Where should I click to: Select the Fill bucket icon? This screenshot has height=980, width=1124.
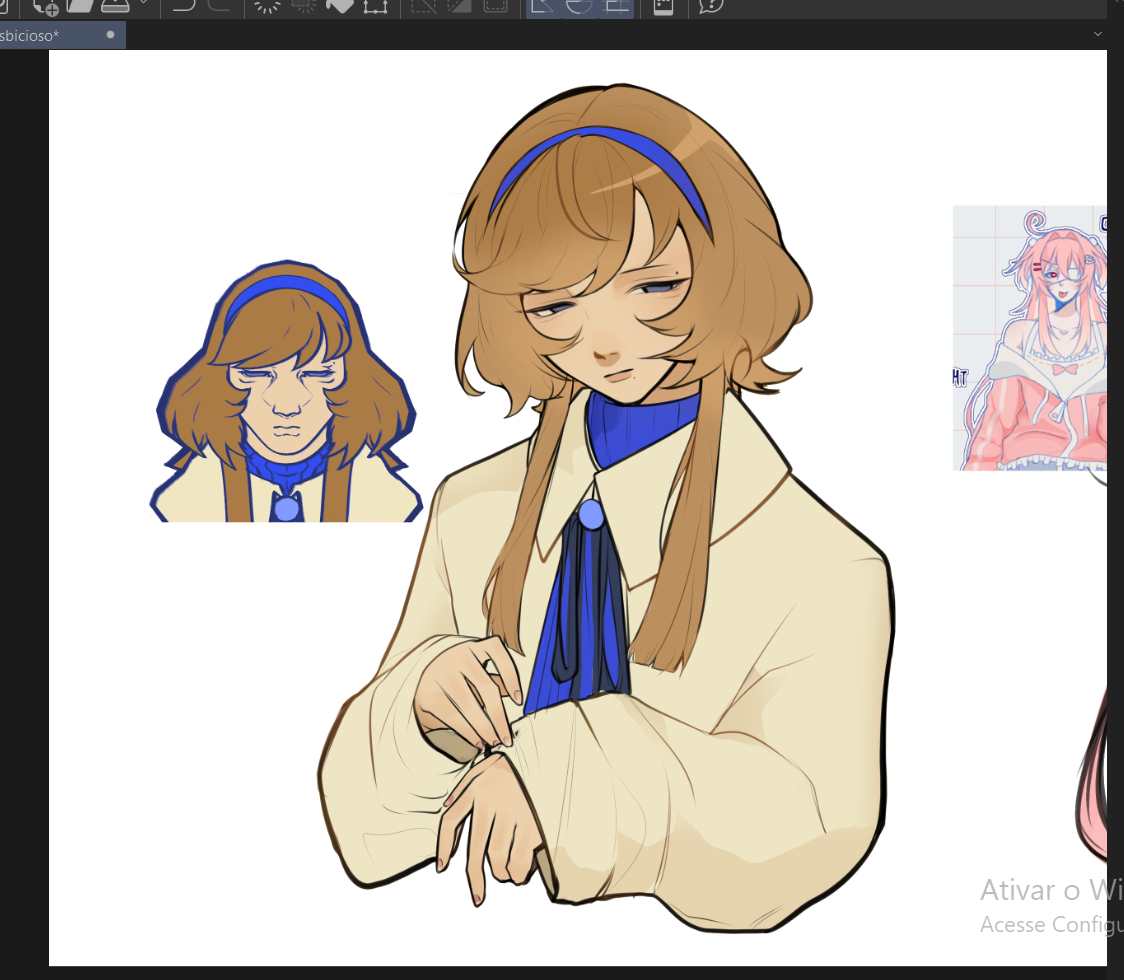pos(340,5)
